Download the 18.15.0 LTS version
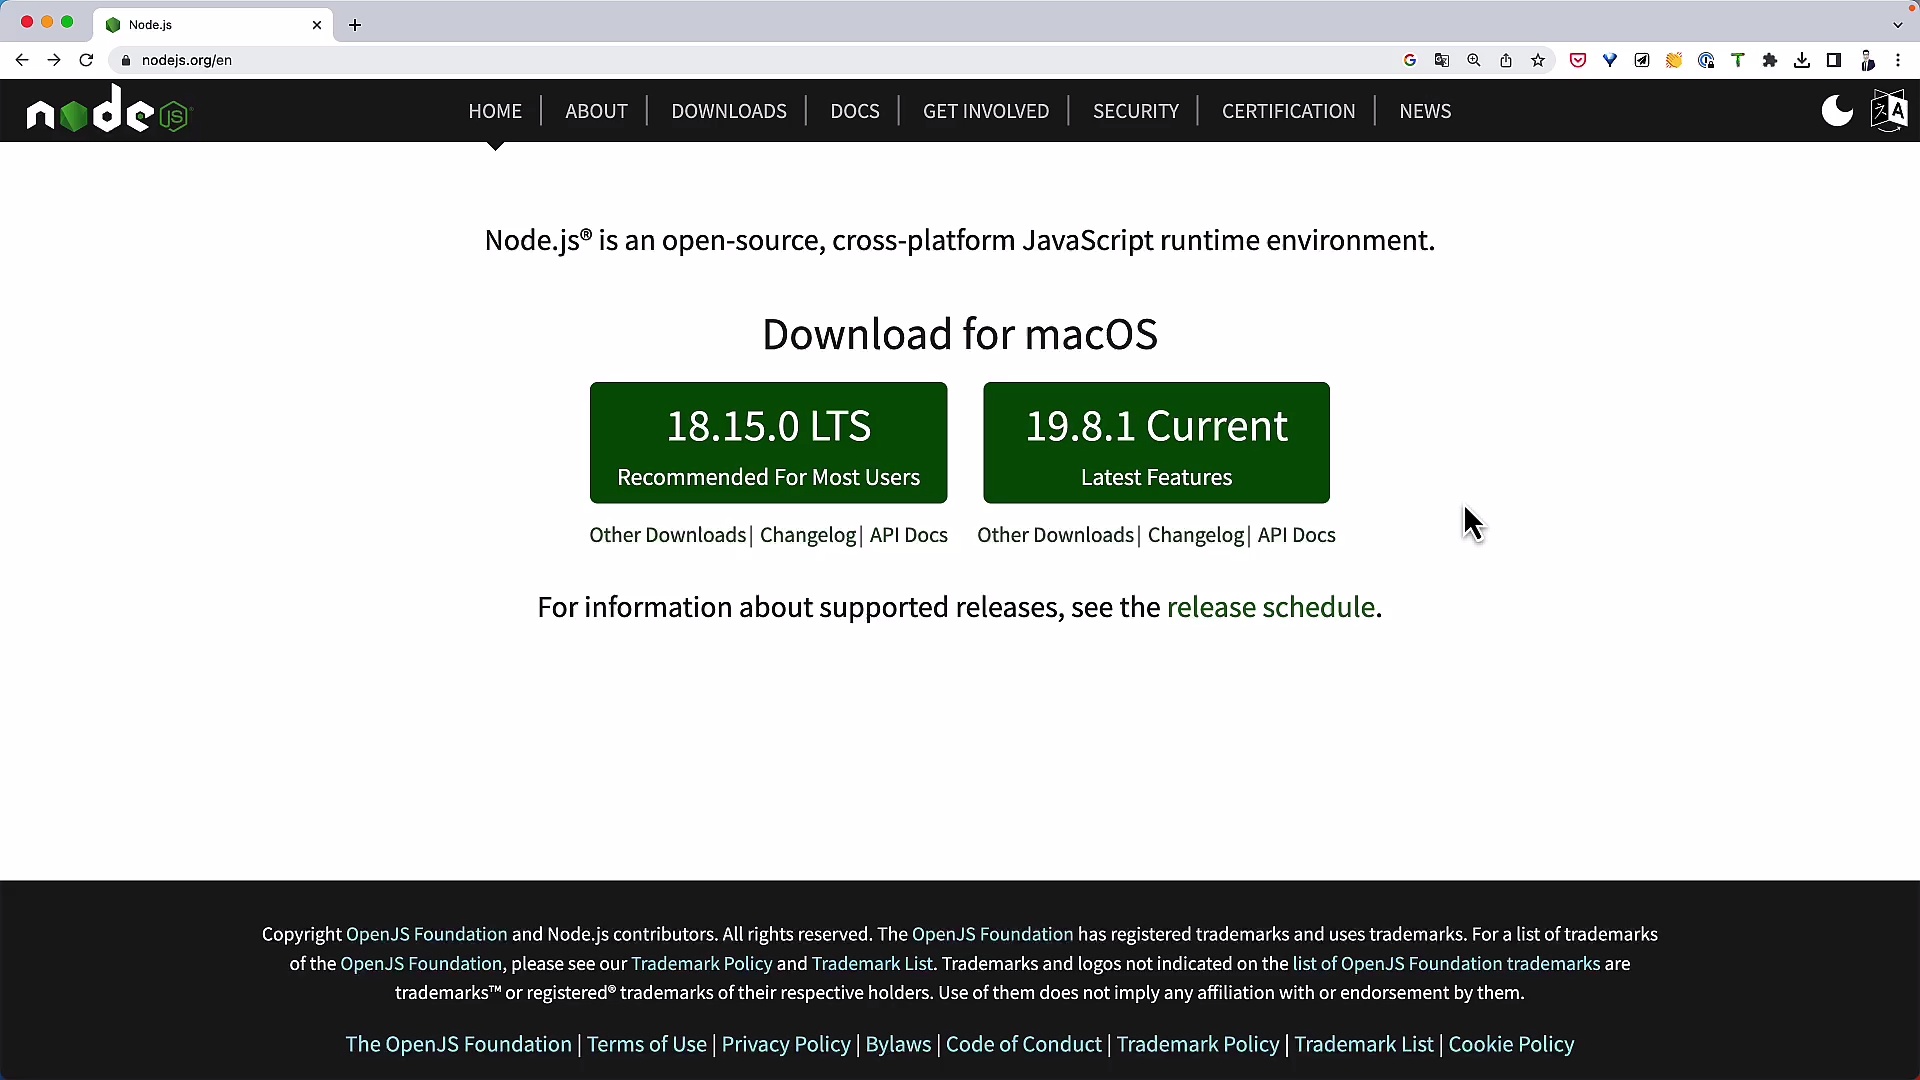This screenshot has width=1920, height=1080. [768, 443]
